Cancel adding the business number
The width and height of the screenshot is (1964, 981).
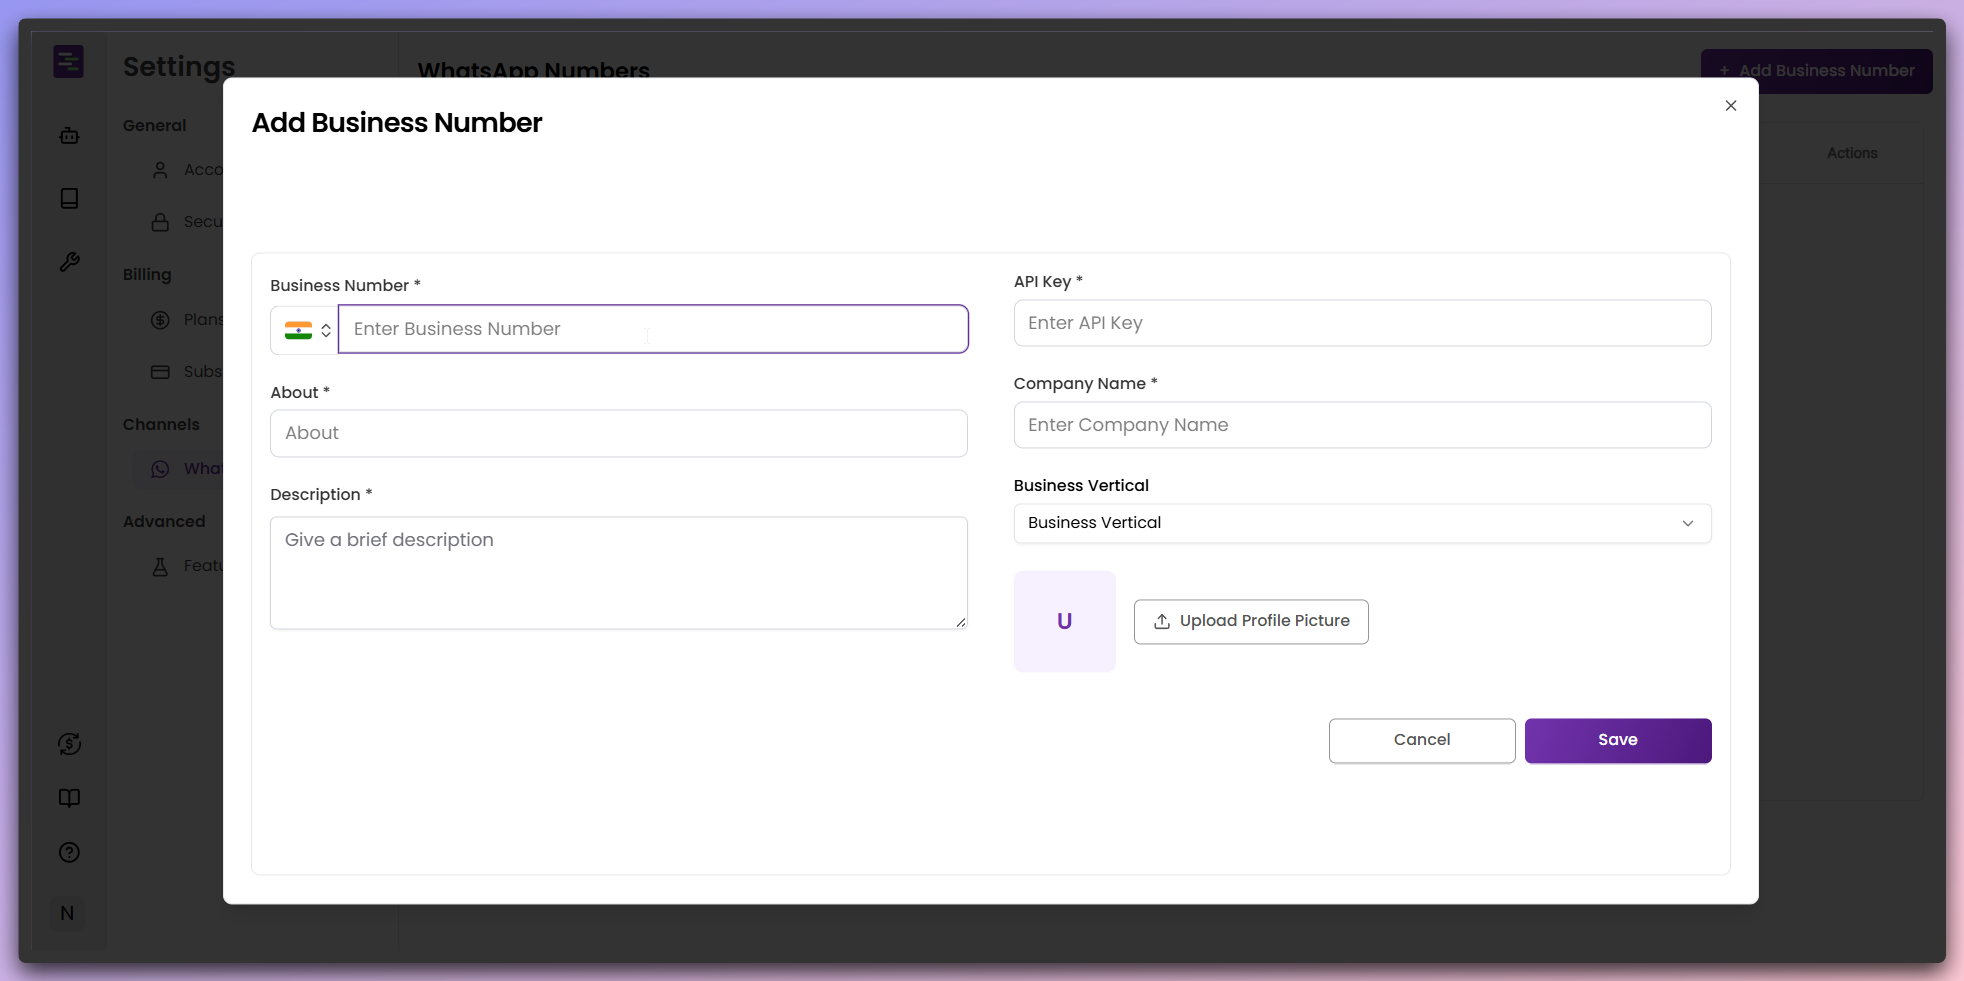tap(1421, 740)
